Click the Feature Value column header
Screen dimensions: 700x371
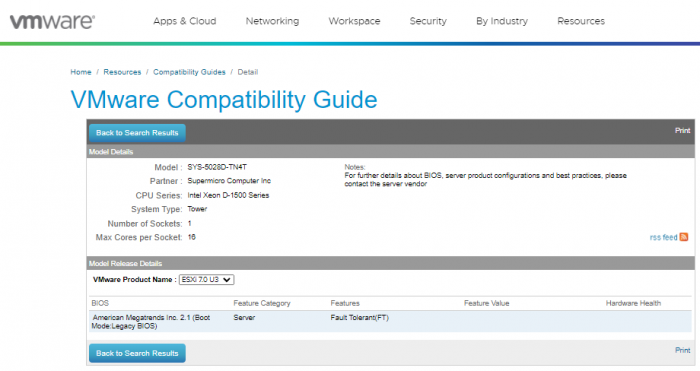tap(487, 303)
